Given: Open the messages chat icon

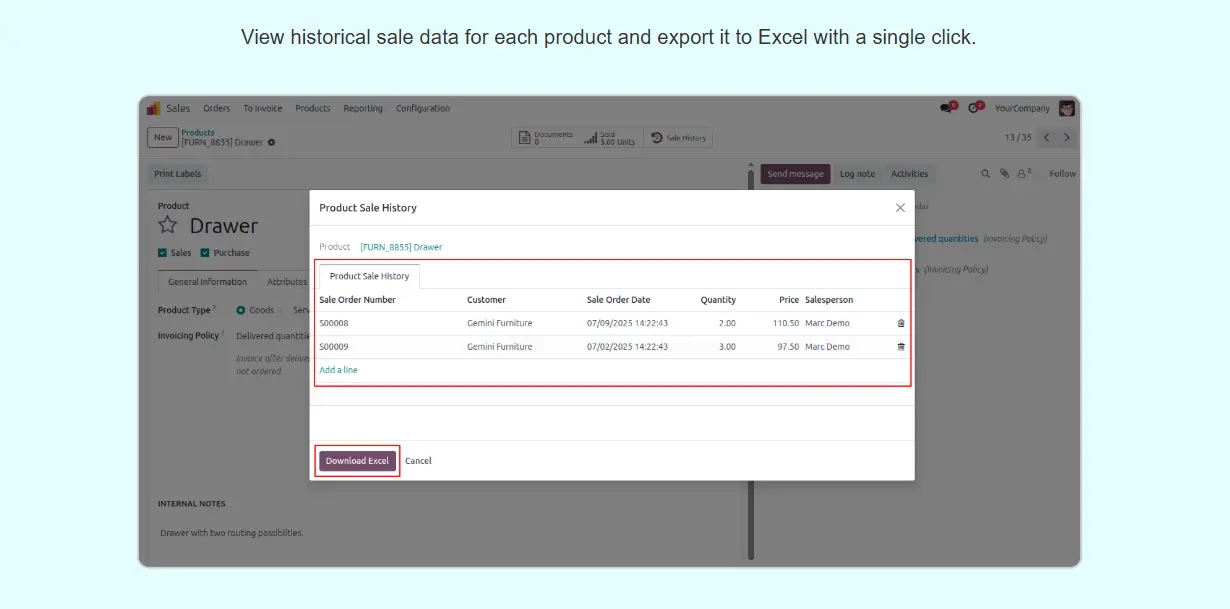Looking at the screenshot, I should [947, 108].
